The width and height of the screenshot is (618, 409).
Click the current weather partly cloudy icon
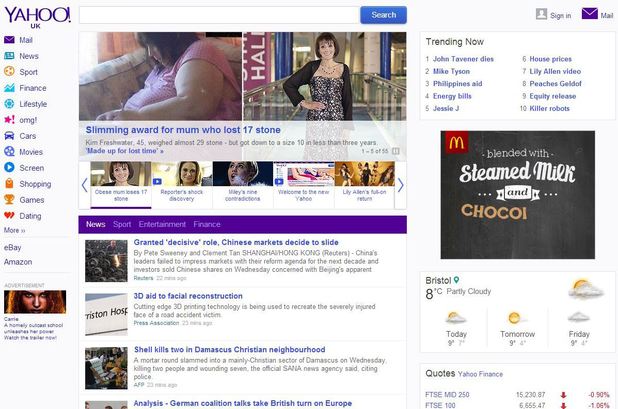[585, 289]
